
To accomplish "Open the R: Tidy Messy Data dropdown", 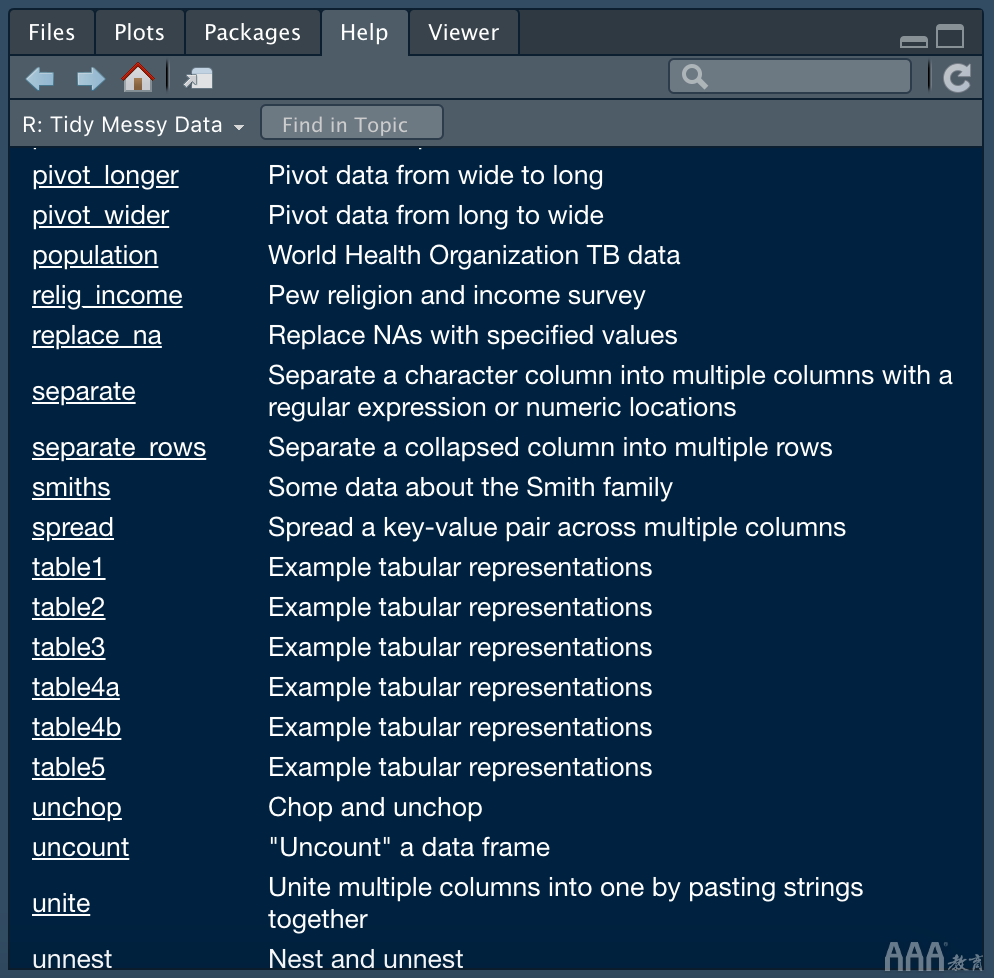I will [133, 125].
